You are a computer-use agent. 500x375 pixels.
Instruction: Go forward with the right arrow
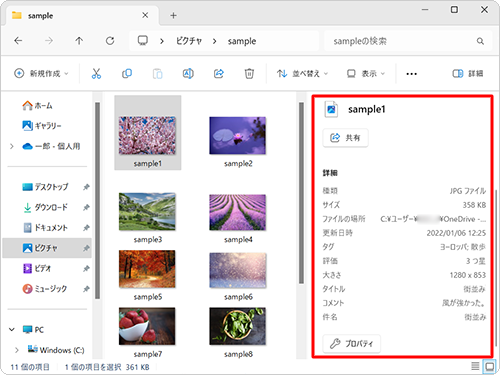pos(49,41)
